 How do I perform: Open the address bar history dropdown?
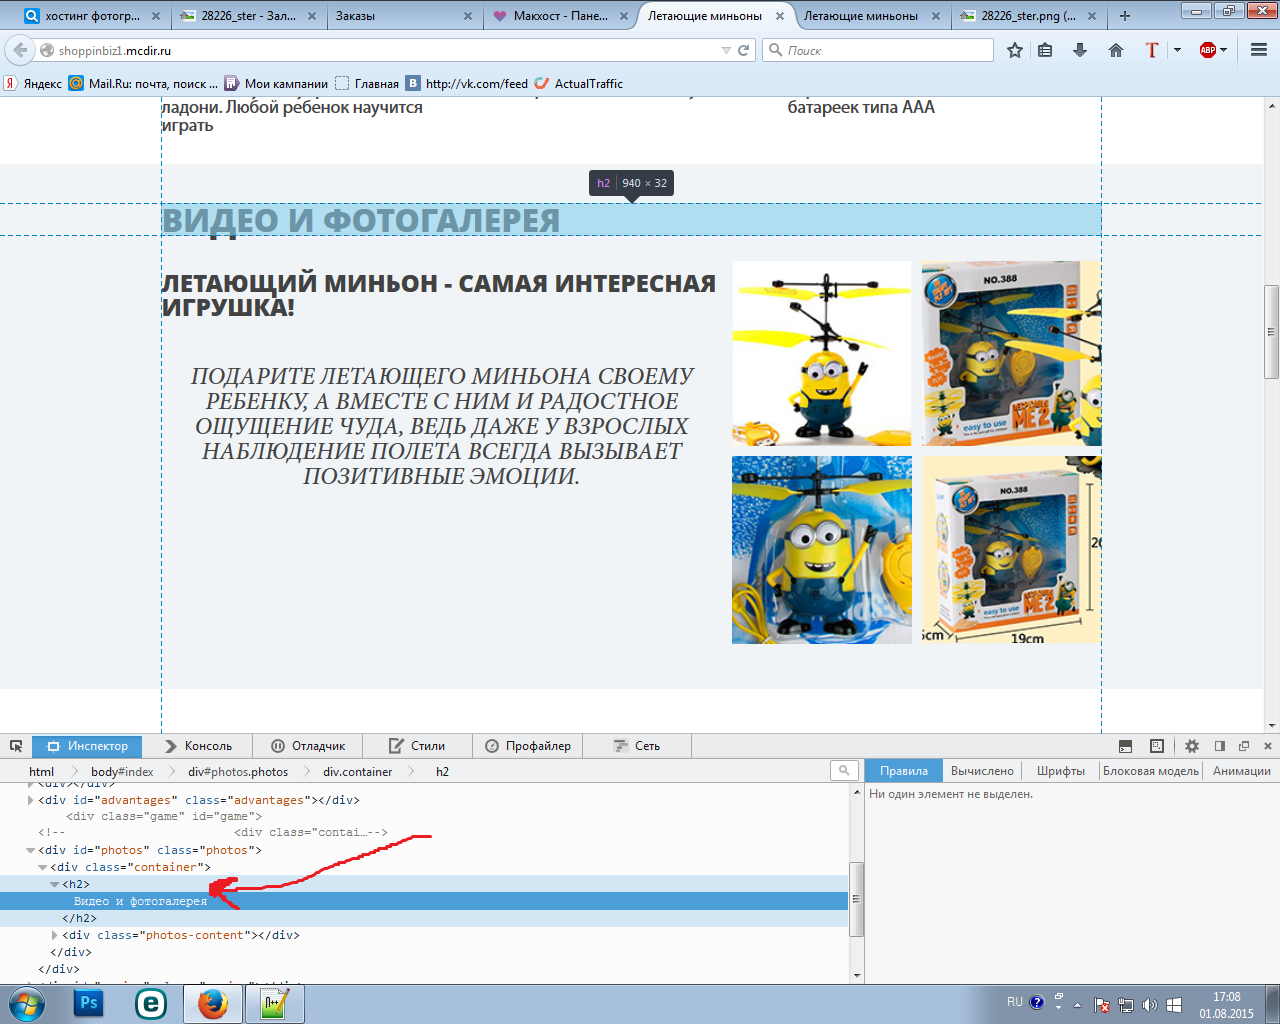click(x=726, y=50)
